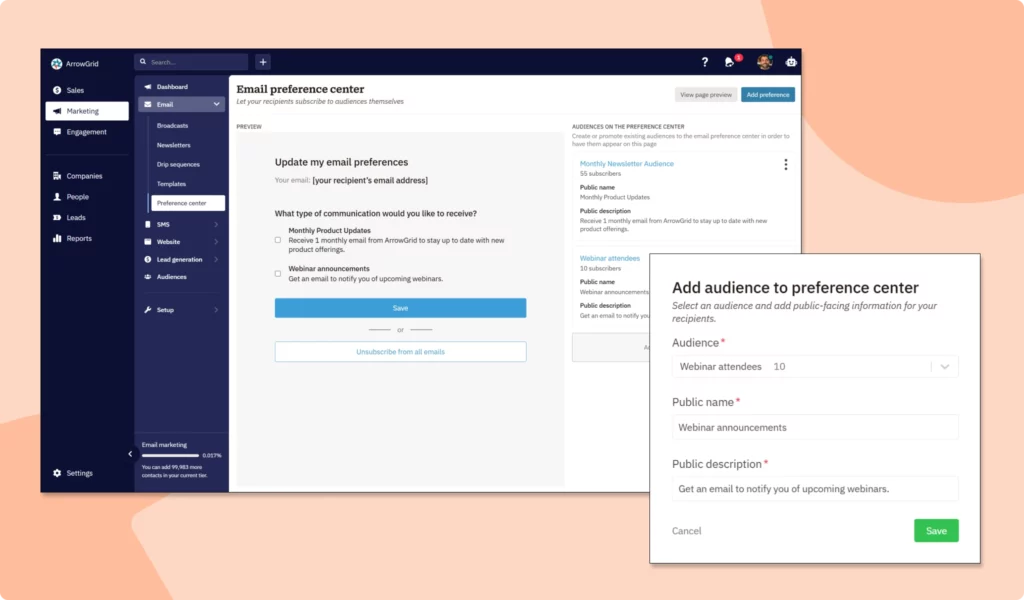The image size is (1024, 600).
Task: Collapse the sidebar with the arrow icon
Action: (x=130, y=454)
